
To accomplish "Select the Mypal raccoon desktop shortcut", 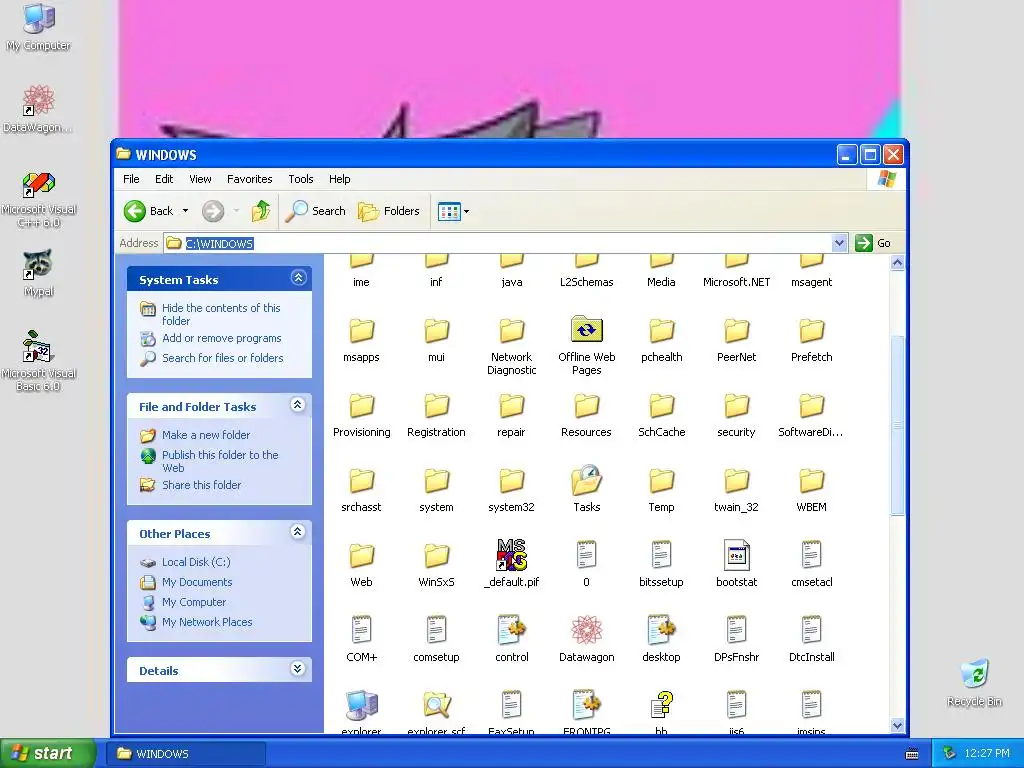I will (x=39, y=273).
